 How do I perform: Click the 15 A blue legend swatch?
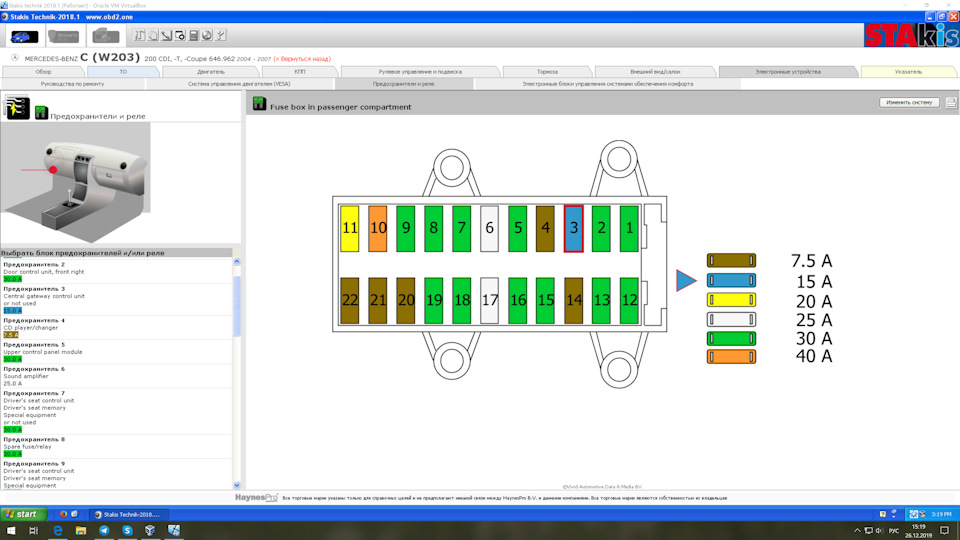pyautogui.click(x=731, y=280)
